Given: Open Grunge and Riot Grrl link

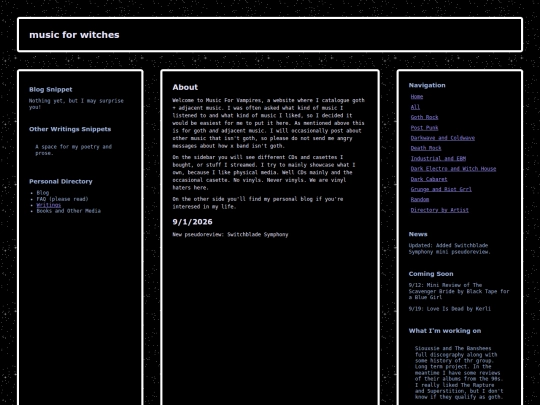Looking at the screenshot, I should coord(441,189).
